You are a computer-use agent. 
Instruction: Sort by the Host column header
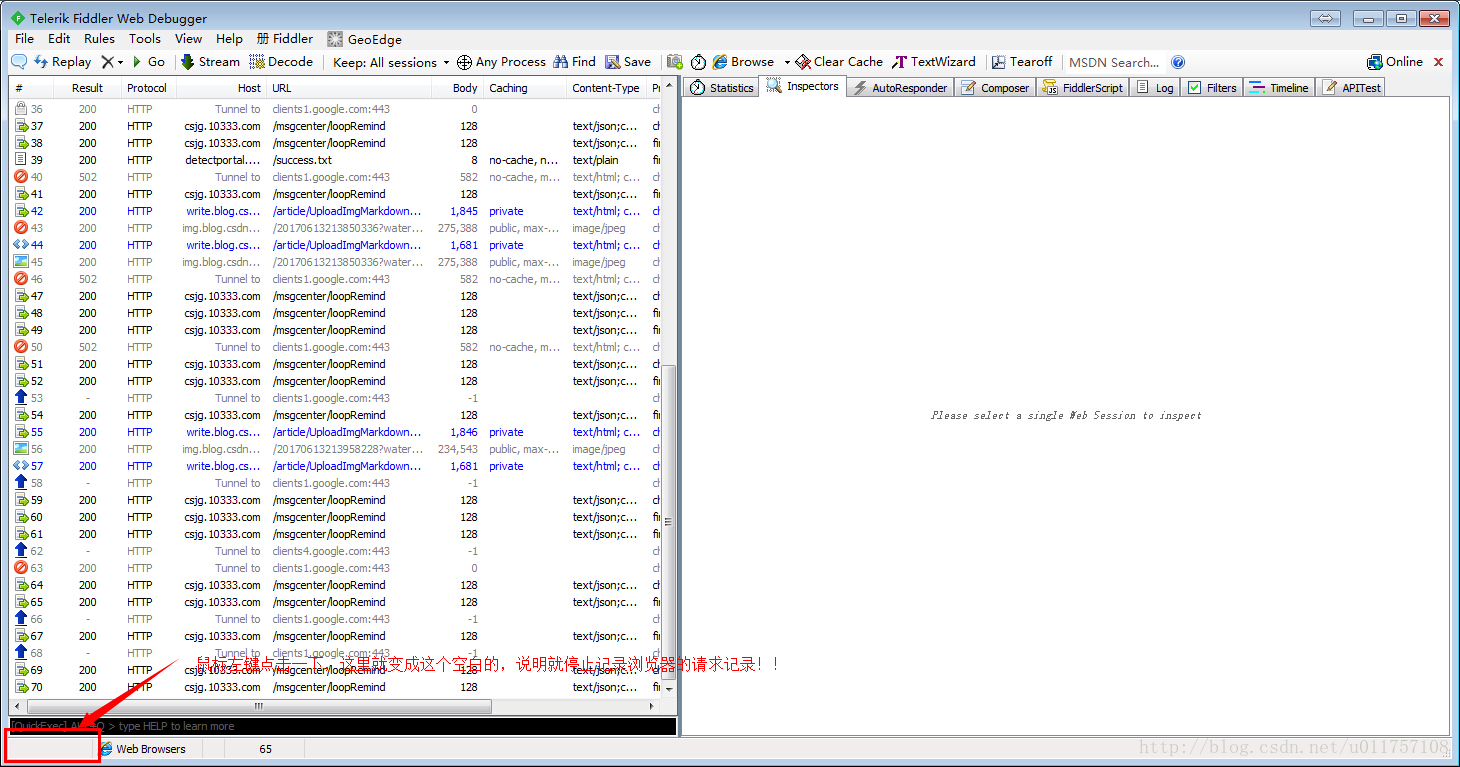[x=221, y=88]
